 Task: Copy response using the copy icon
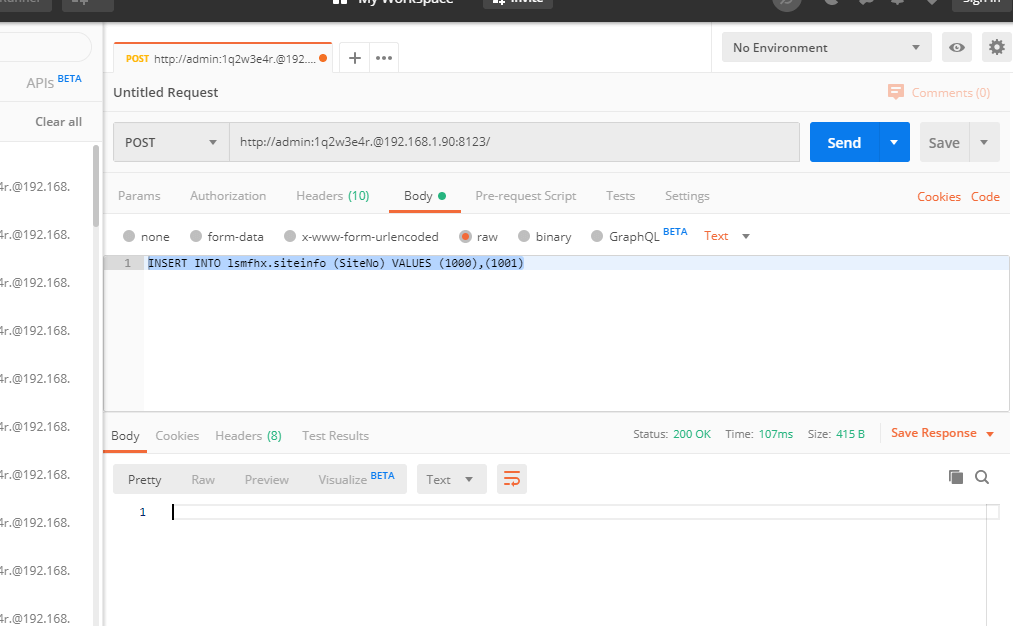pyautogui.click(x=955, y=477)
